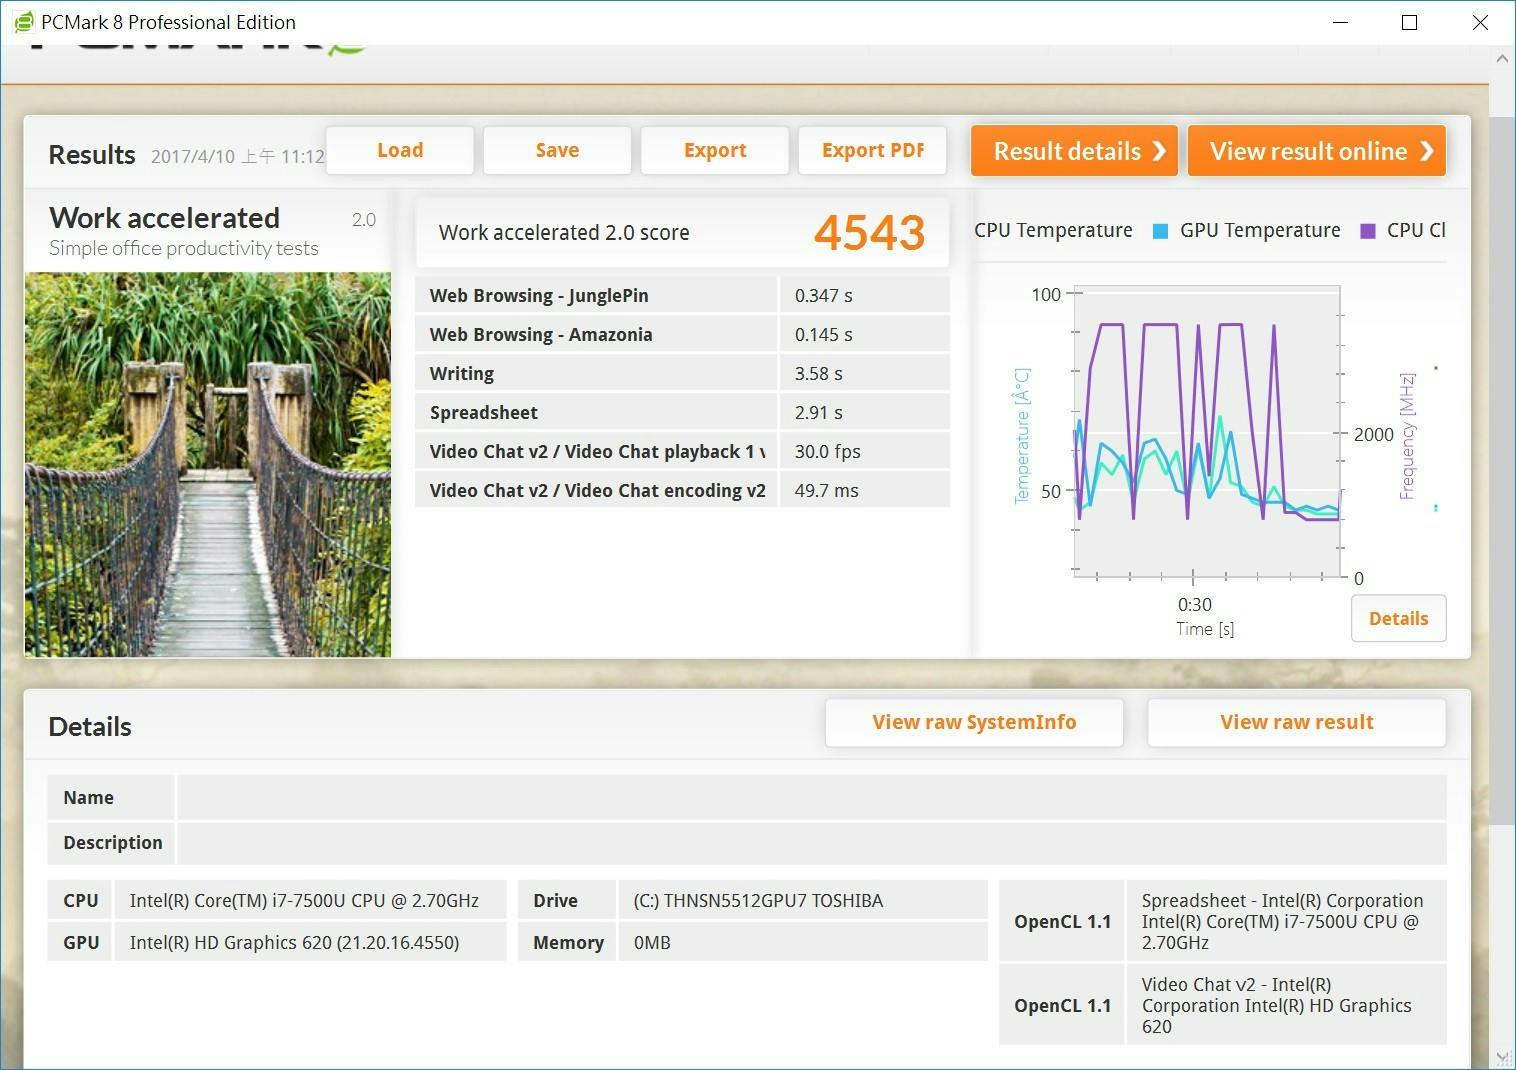Screen dimensions: 1516x1070
Task: Select the Spreadsheet result row
Action: pos(681,412)
